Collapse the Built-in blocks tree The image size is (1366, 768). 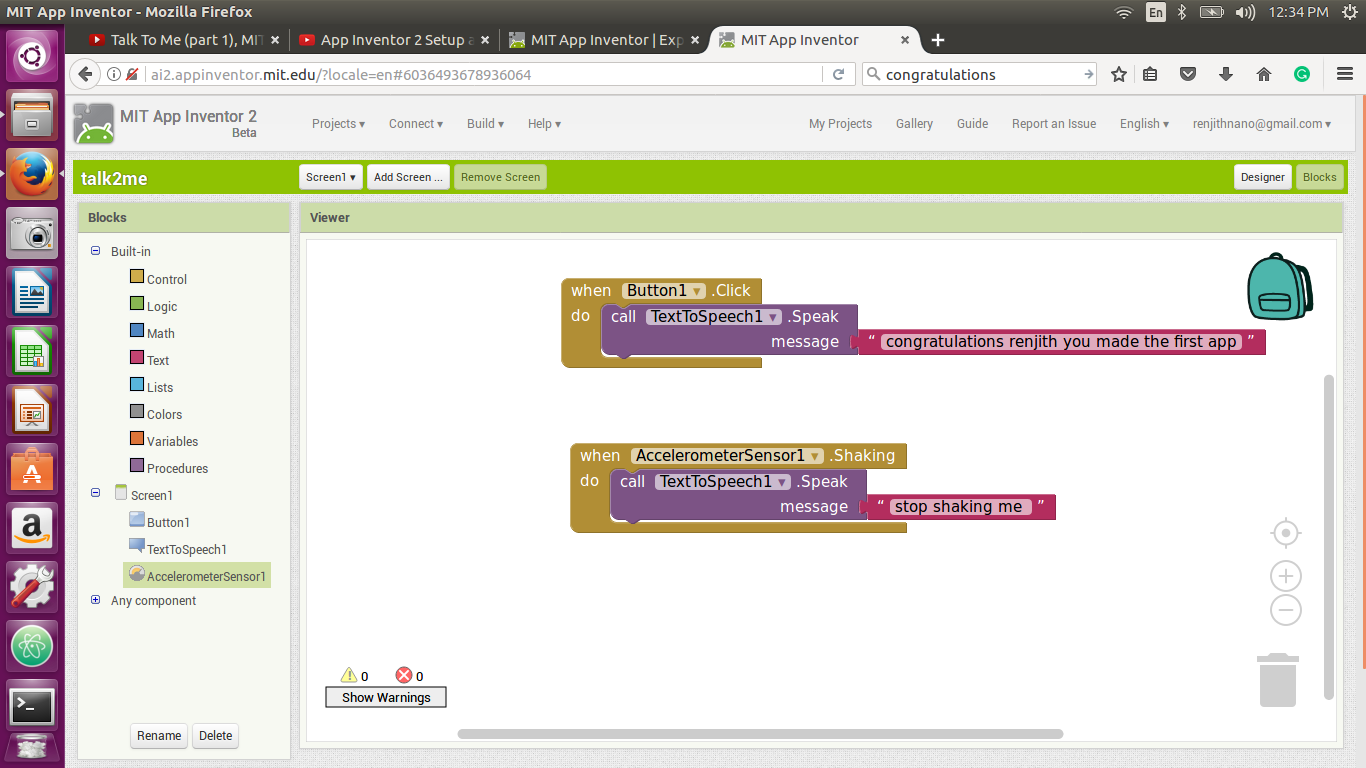click(96, 251)
